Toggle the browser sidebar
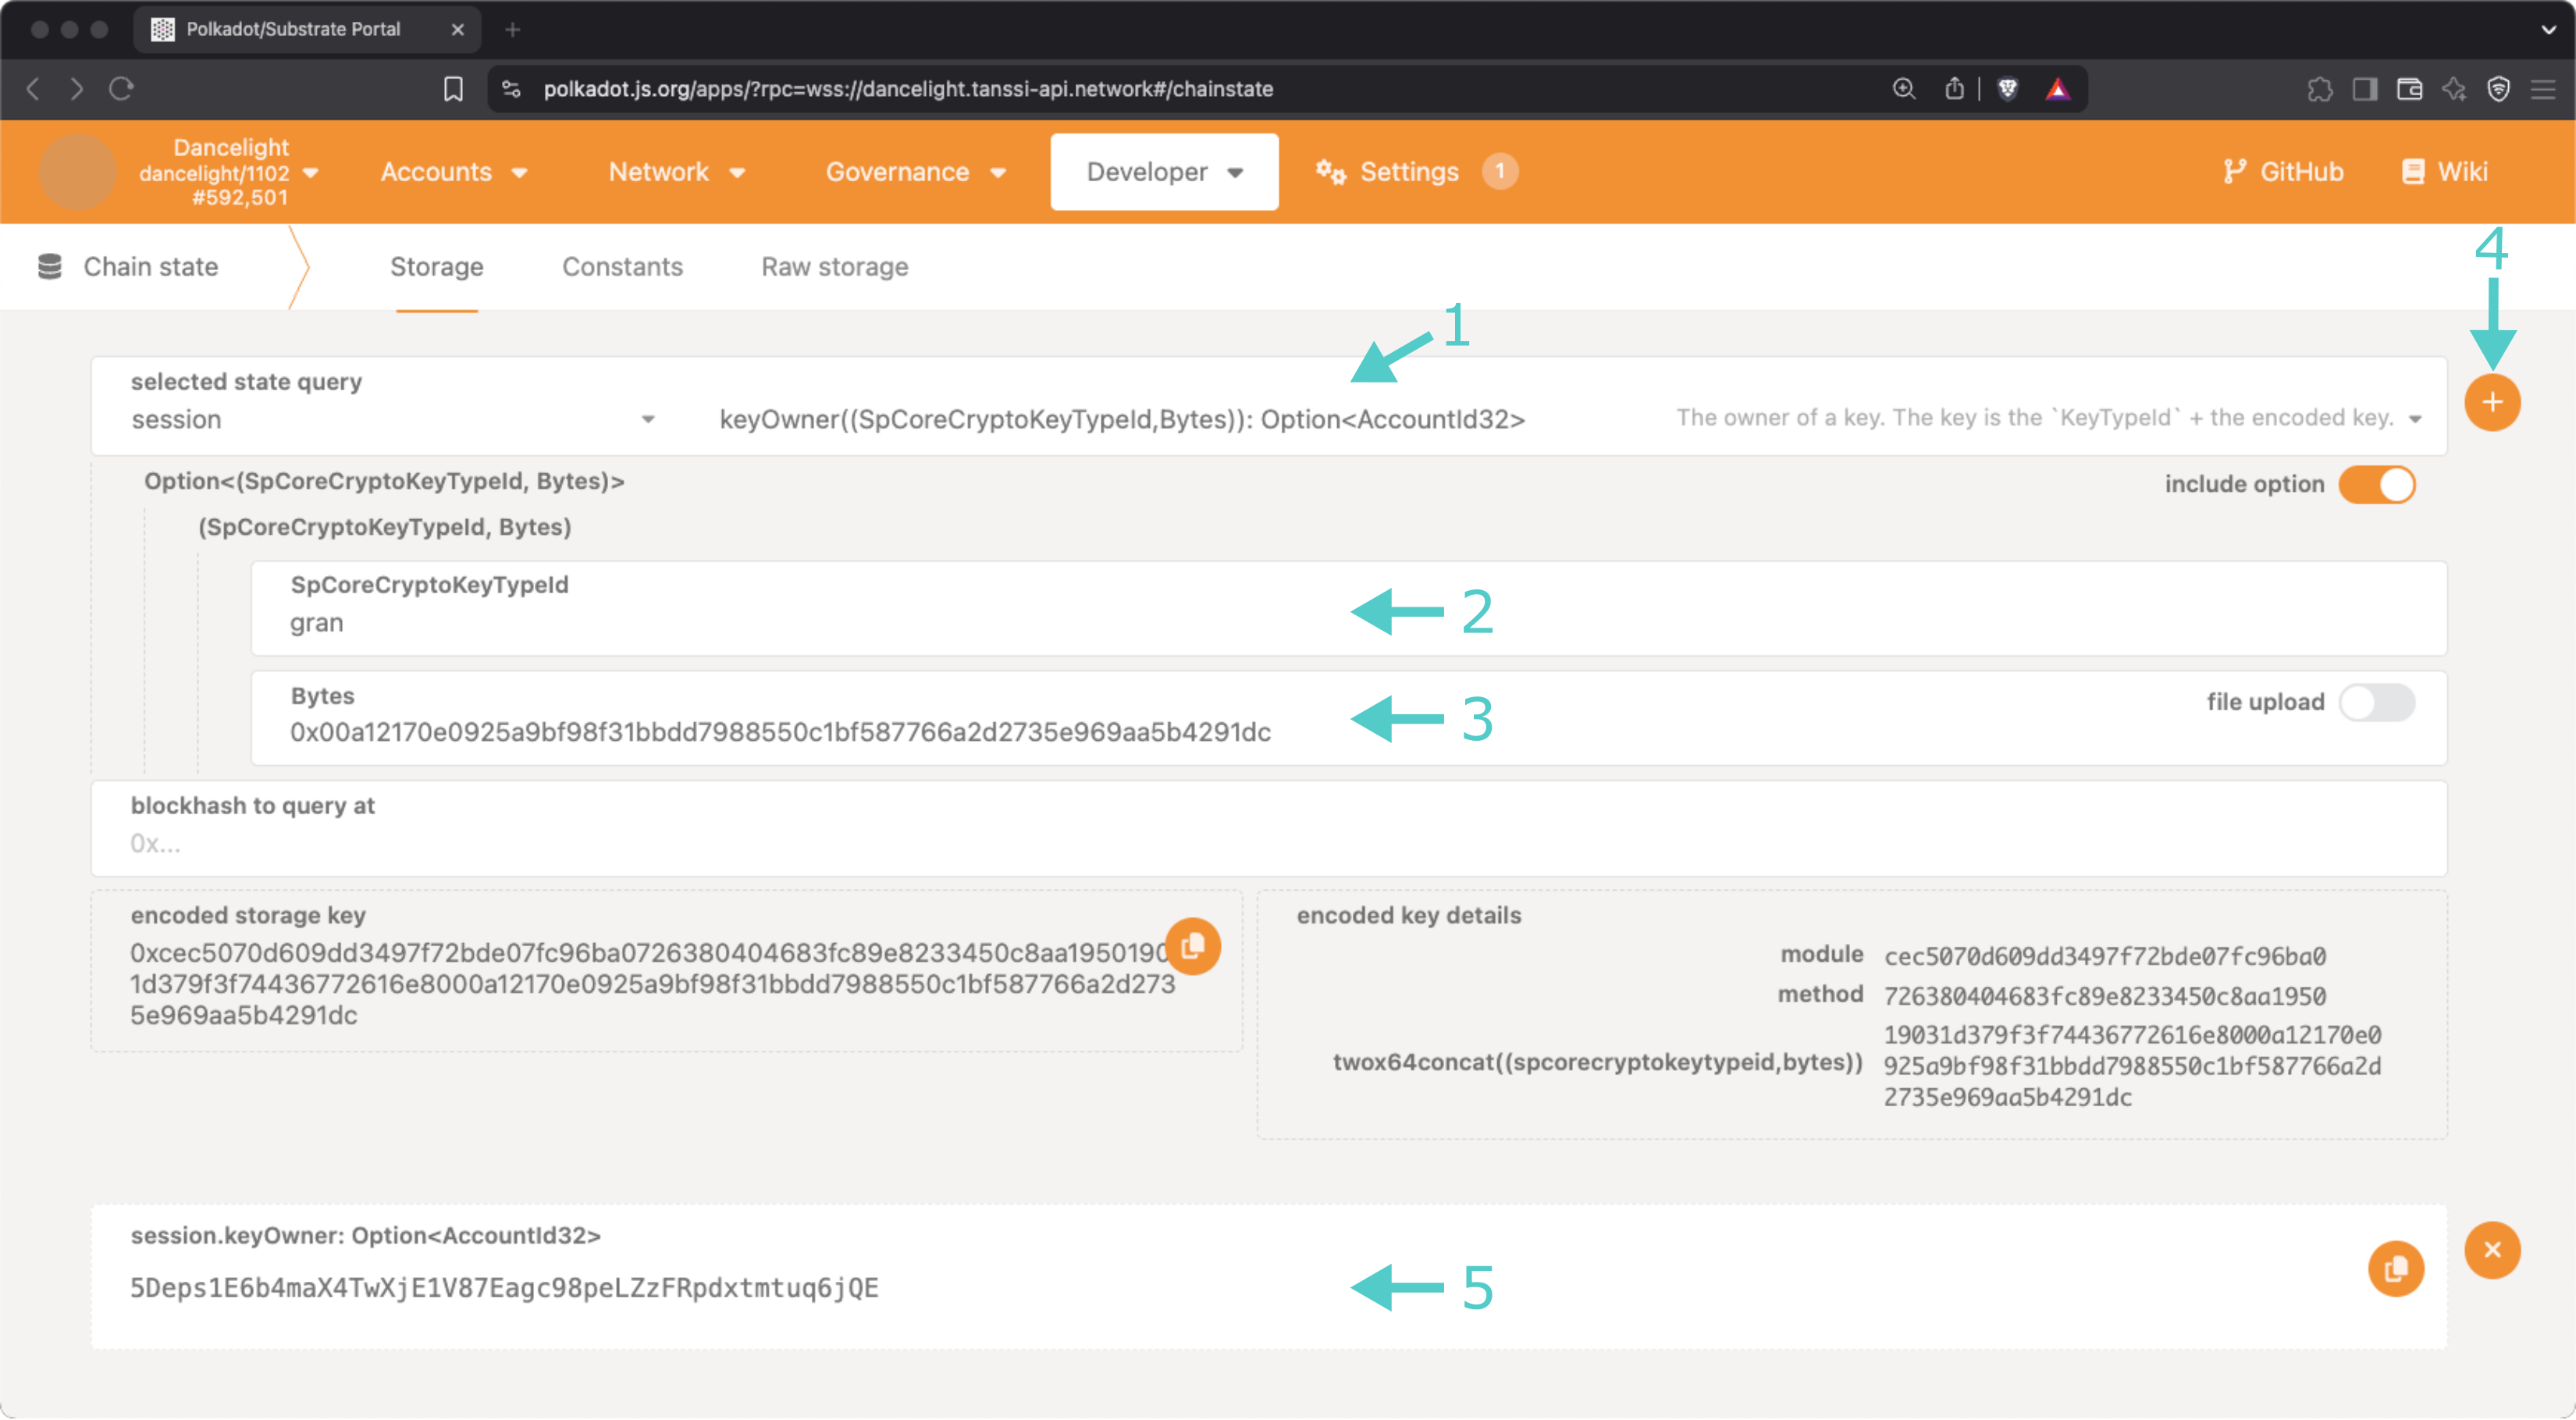The width and height of the screenshot is (2576, 1420). (2365, 89)
